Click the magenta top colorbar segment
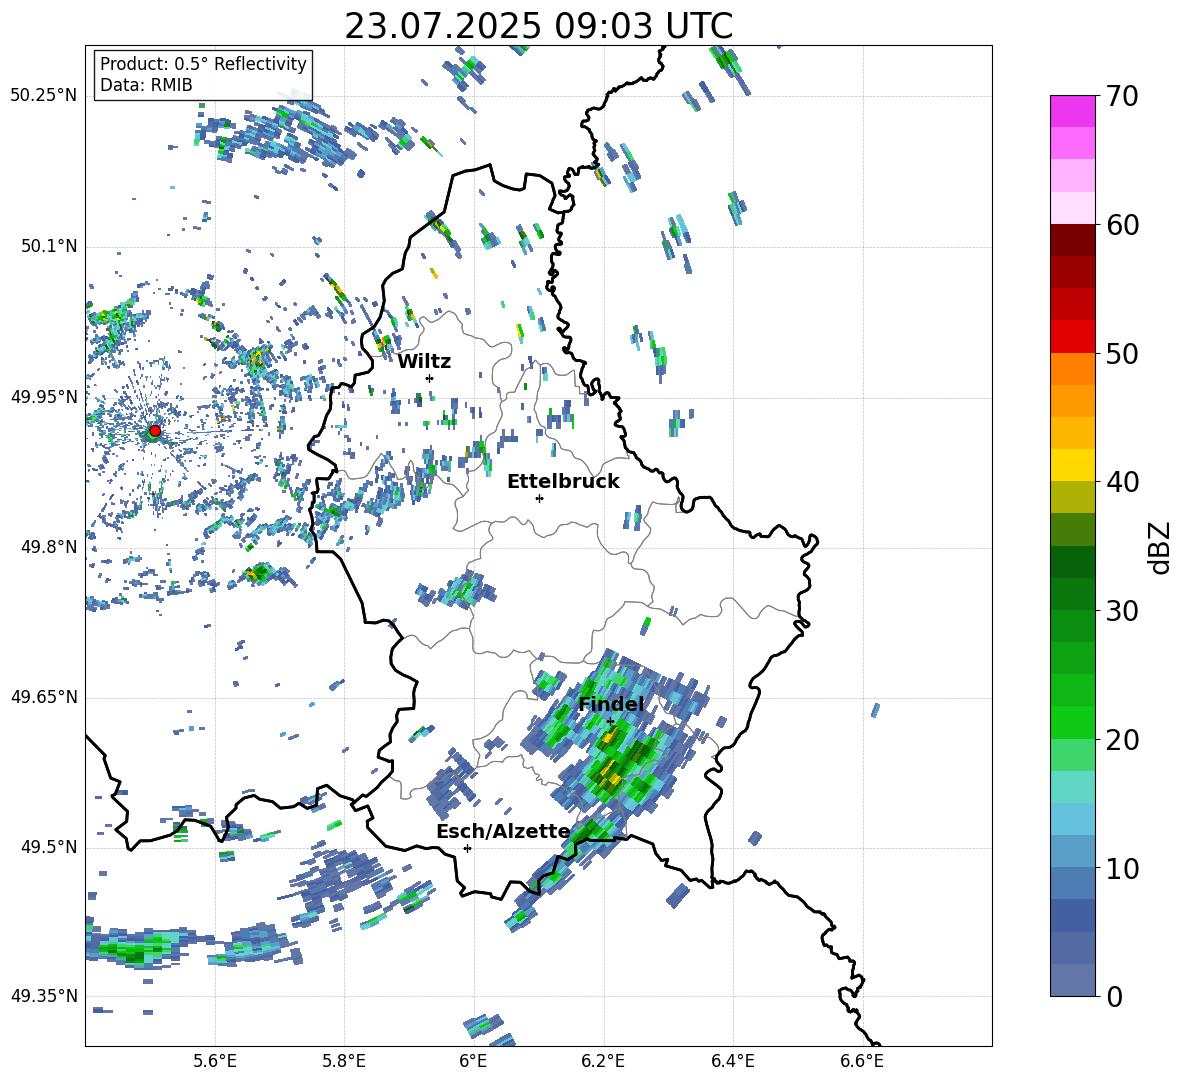The image size is (1184, 1081). click(x=1072, y=111)
